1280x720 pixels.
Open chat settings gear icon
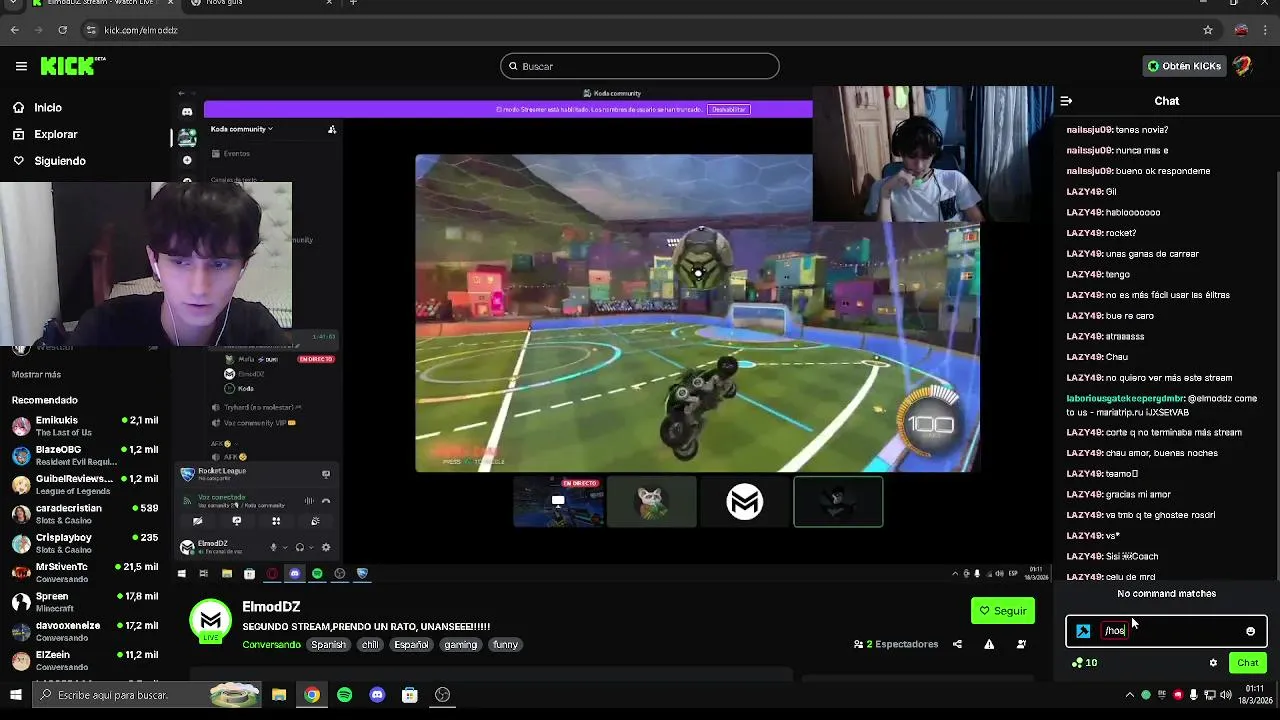click(x=1213, y=663)
